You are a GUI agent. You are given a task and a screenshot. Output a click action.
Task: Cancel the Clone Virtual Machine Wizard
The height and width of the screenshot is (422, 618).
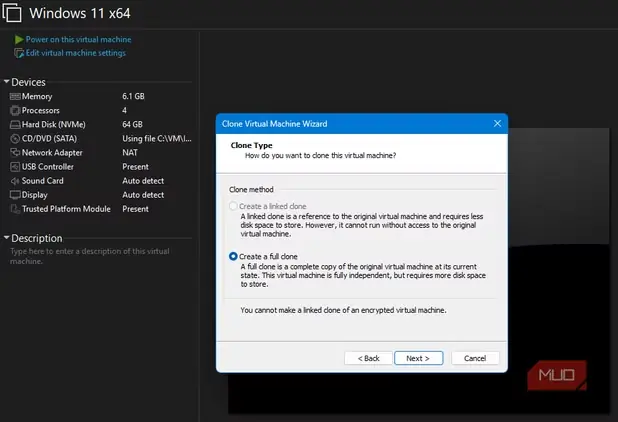click(x=475, y=358)
